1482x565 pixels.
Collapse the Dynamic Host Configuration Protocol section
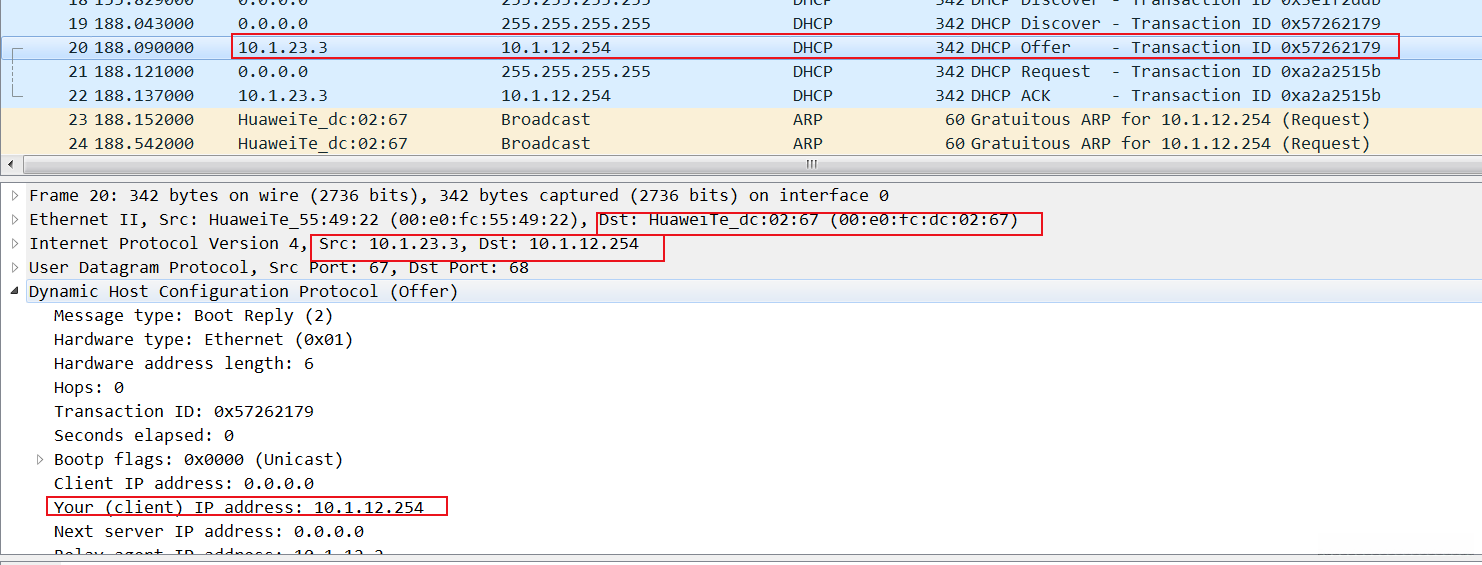pyautogui.click(x=15, y=291)
